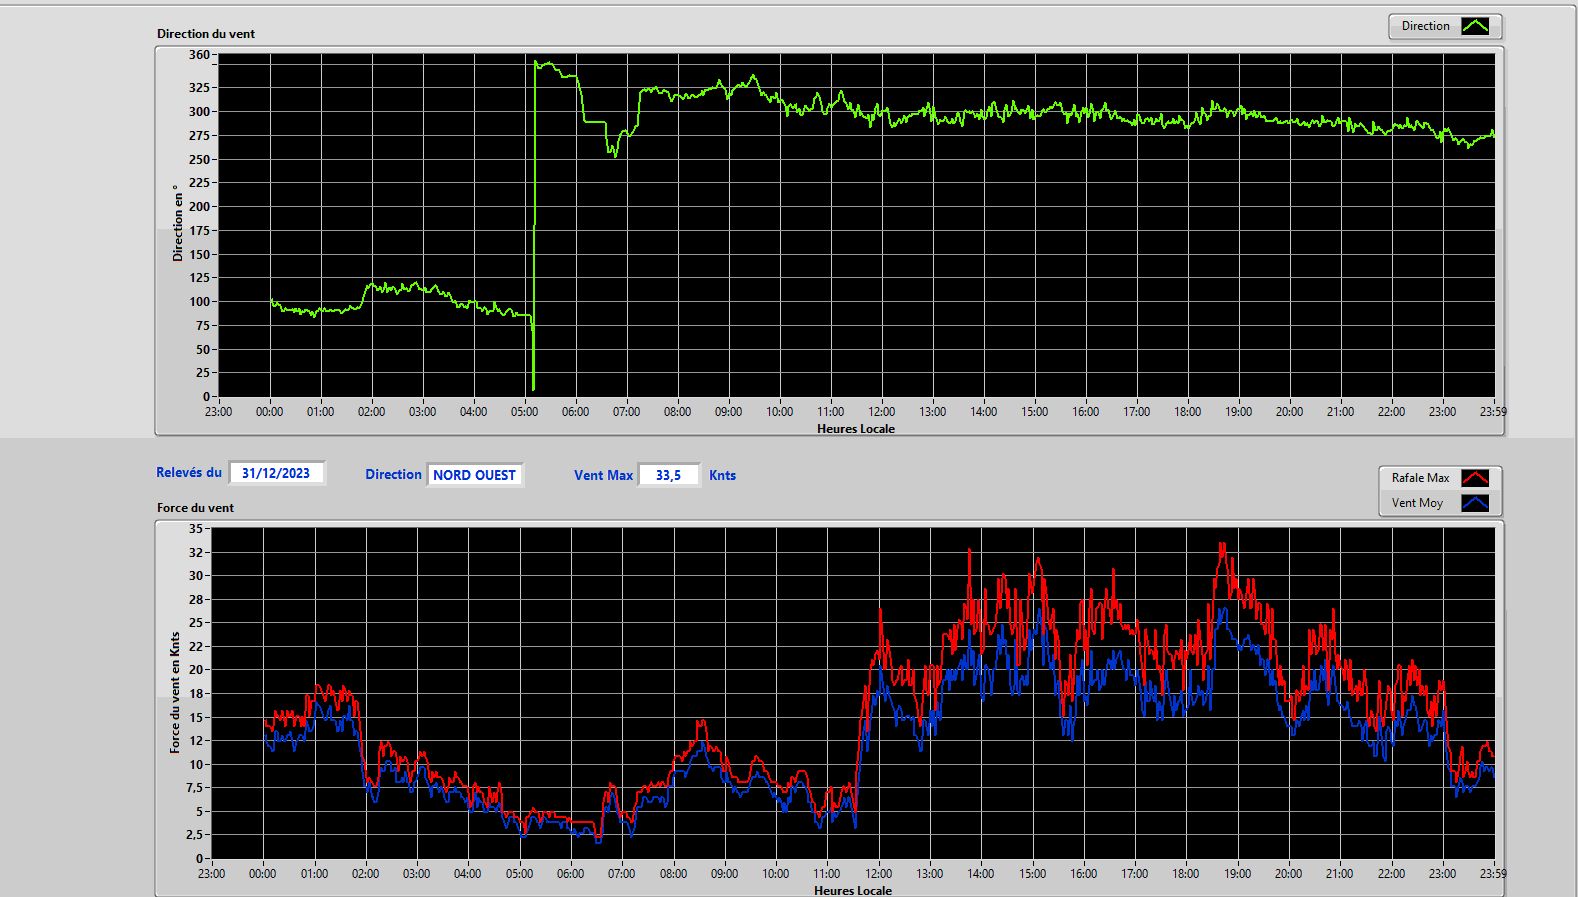1578x897 pixels.
Task: Click the 7,5 value on force axis
Action: tap(193, 788)
